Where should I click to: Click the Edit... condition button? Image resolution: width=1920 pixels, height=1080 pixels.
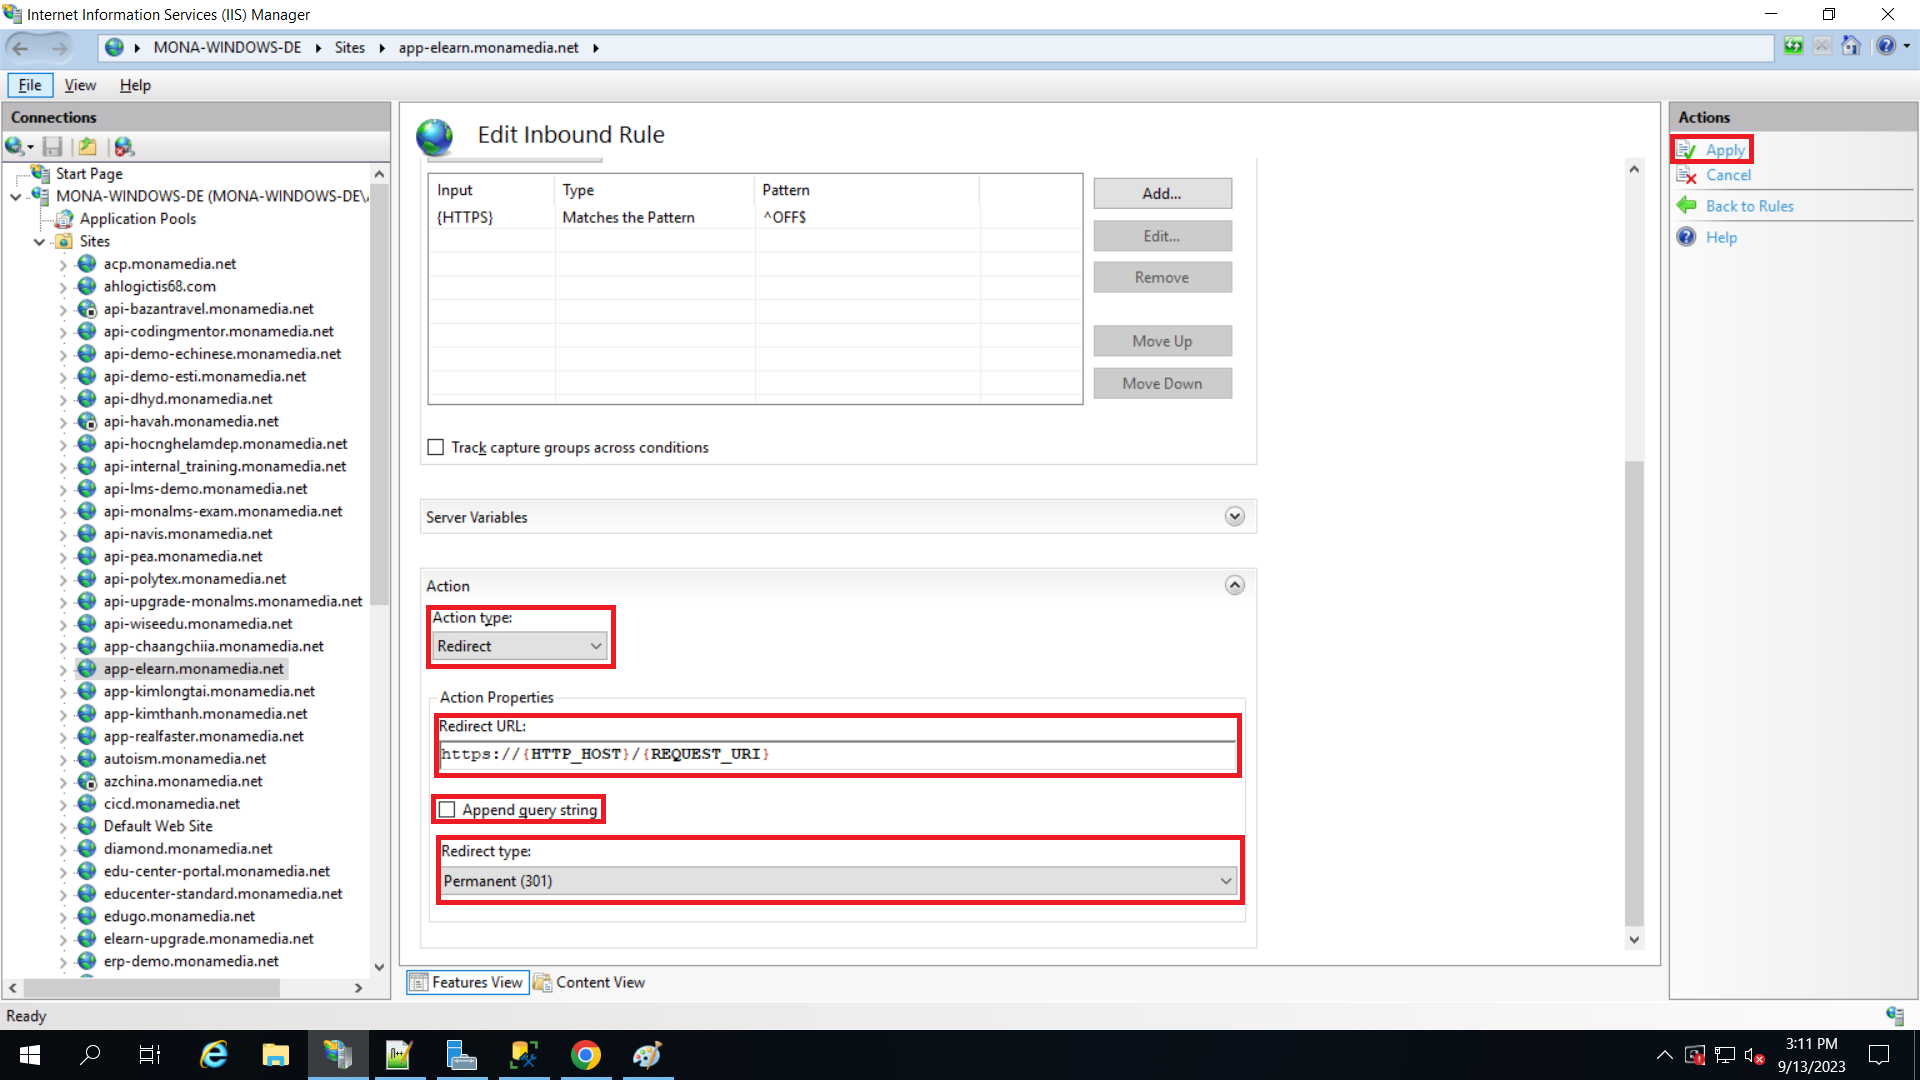click(x=1162, y=236)
